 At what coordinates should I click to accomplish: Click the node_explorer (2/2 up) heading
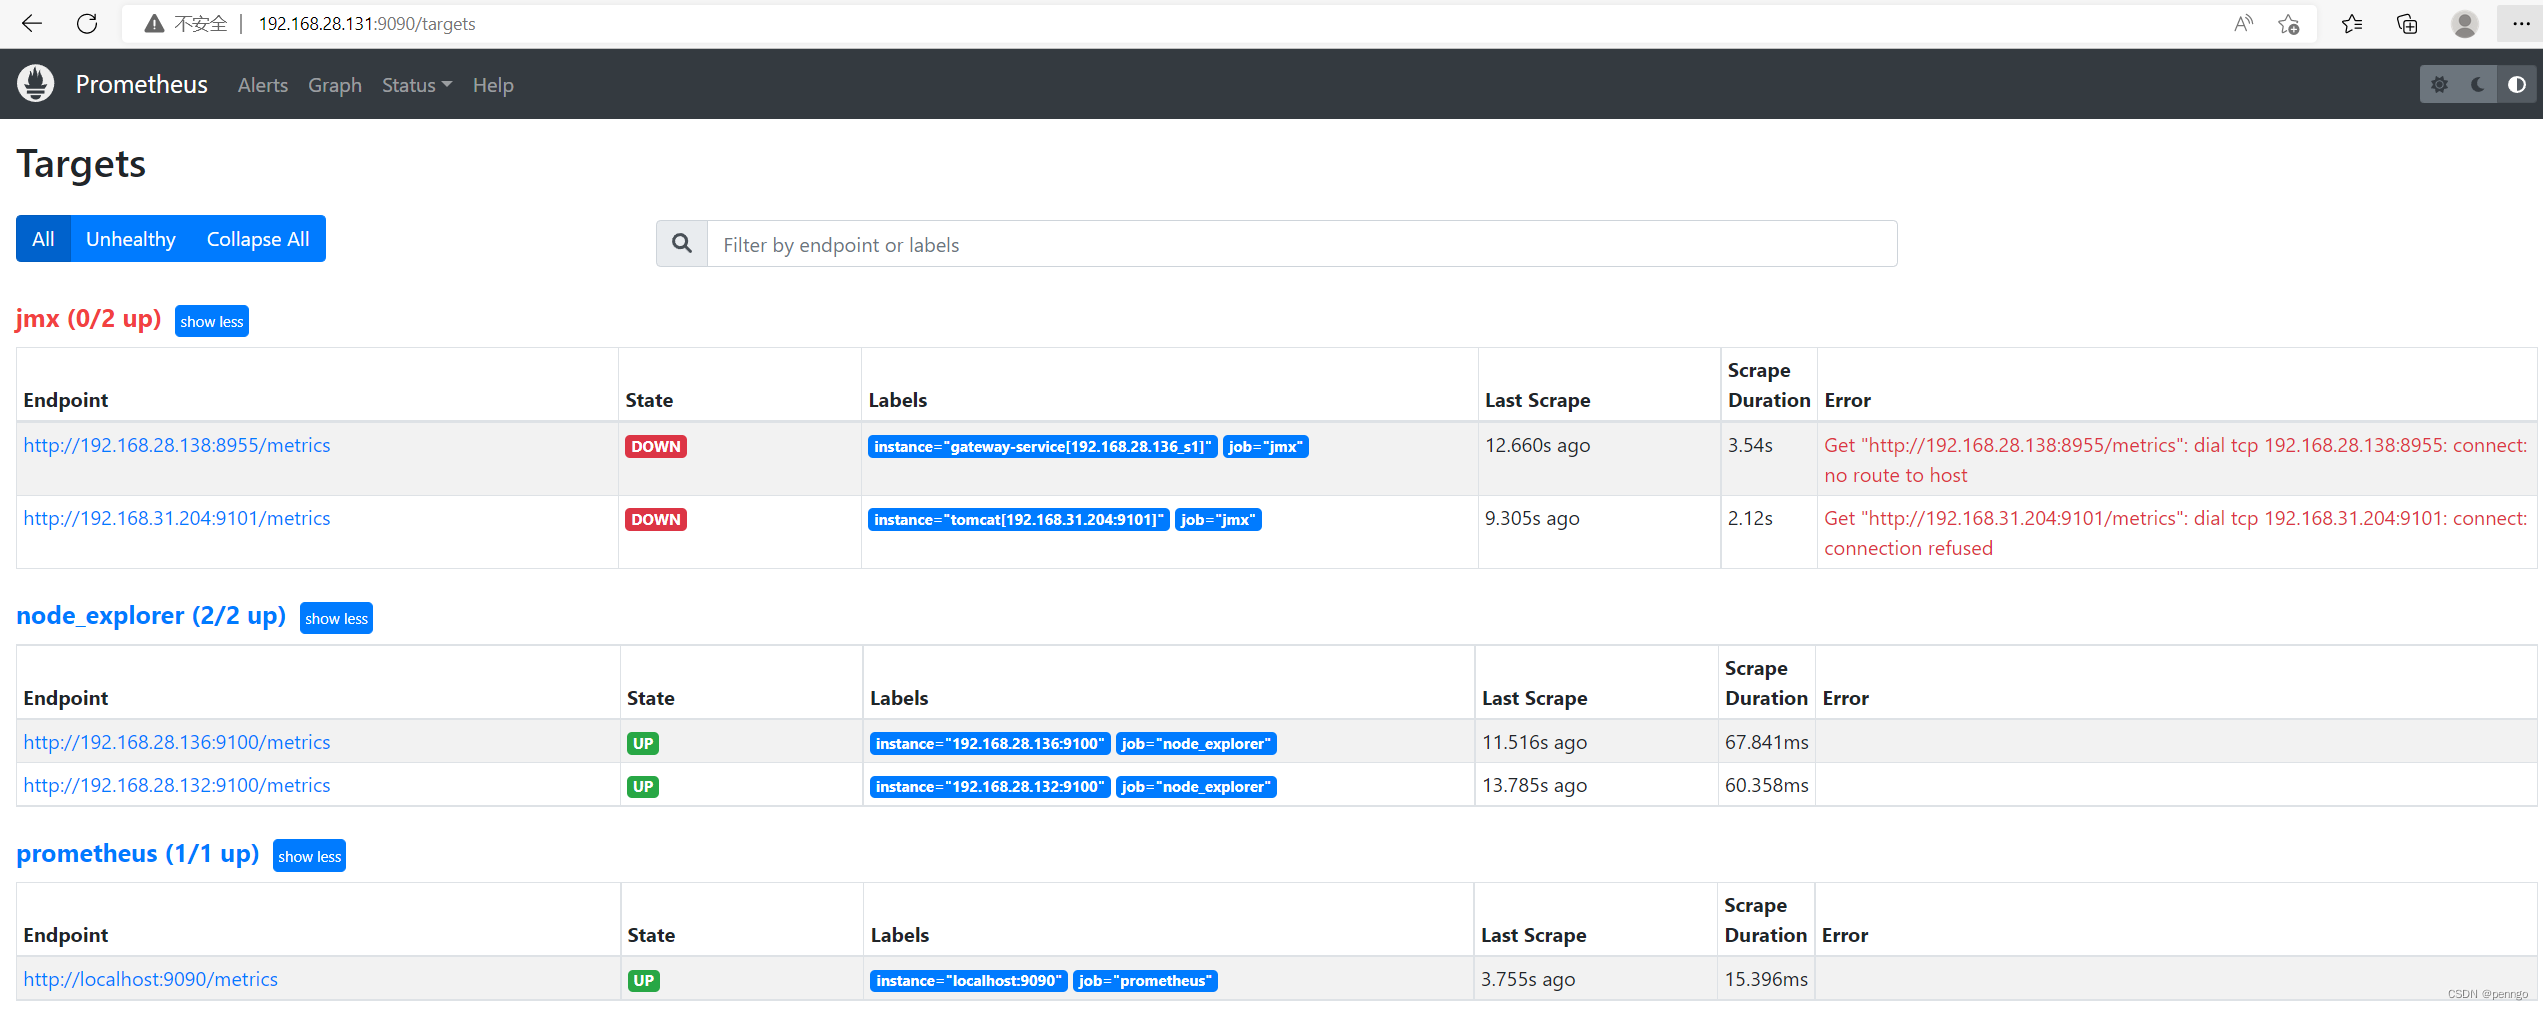151,616
